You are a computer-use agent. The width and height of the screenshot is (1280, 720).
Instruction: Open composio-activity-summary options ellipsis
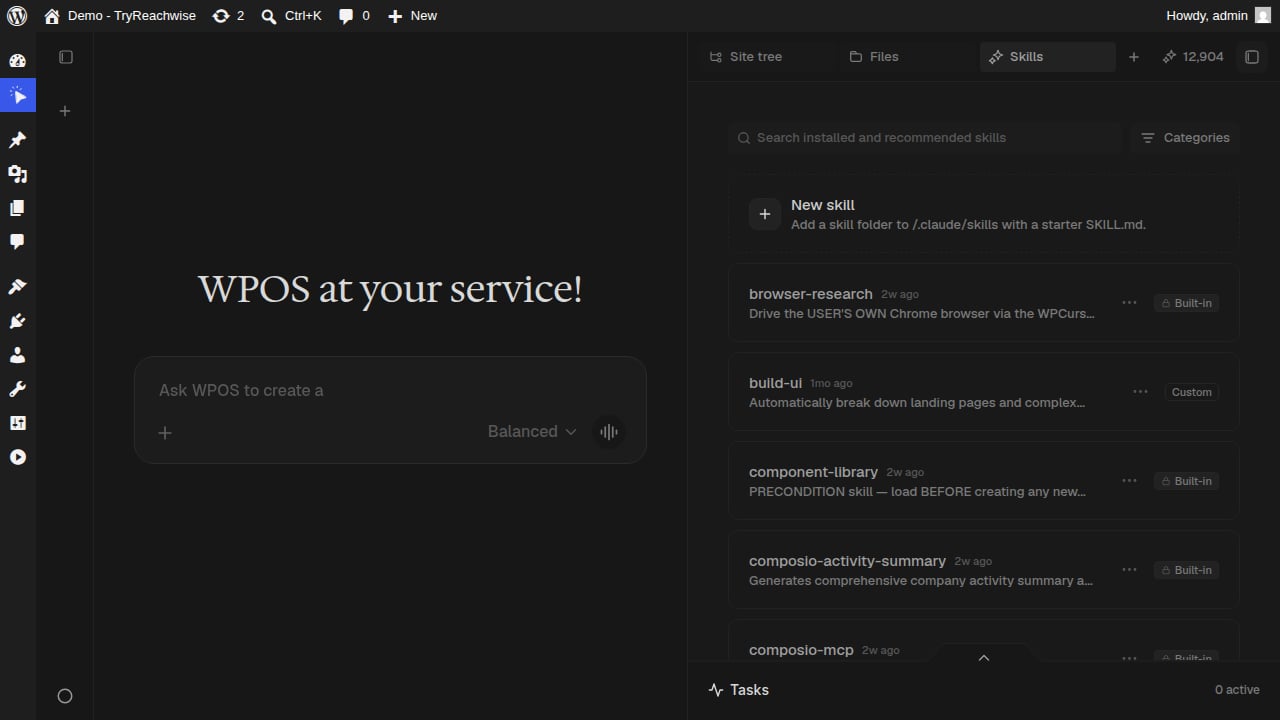click(1129, 570)
